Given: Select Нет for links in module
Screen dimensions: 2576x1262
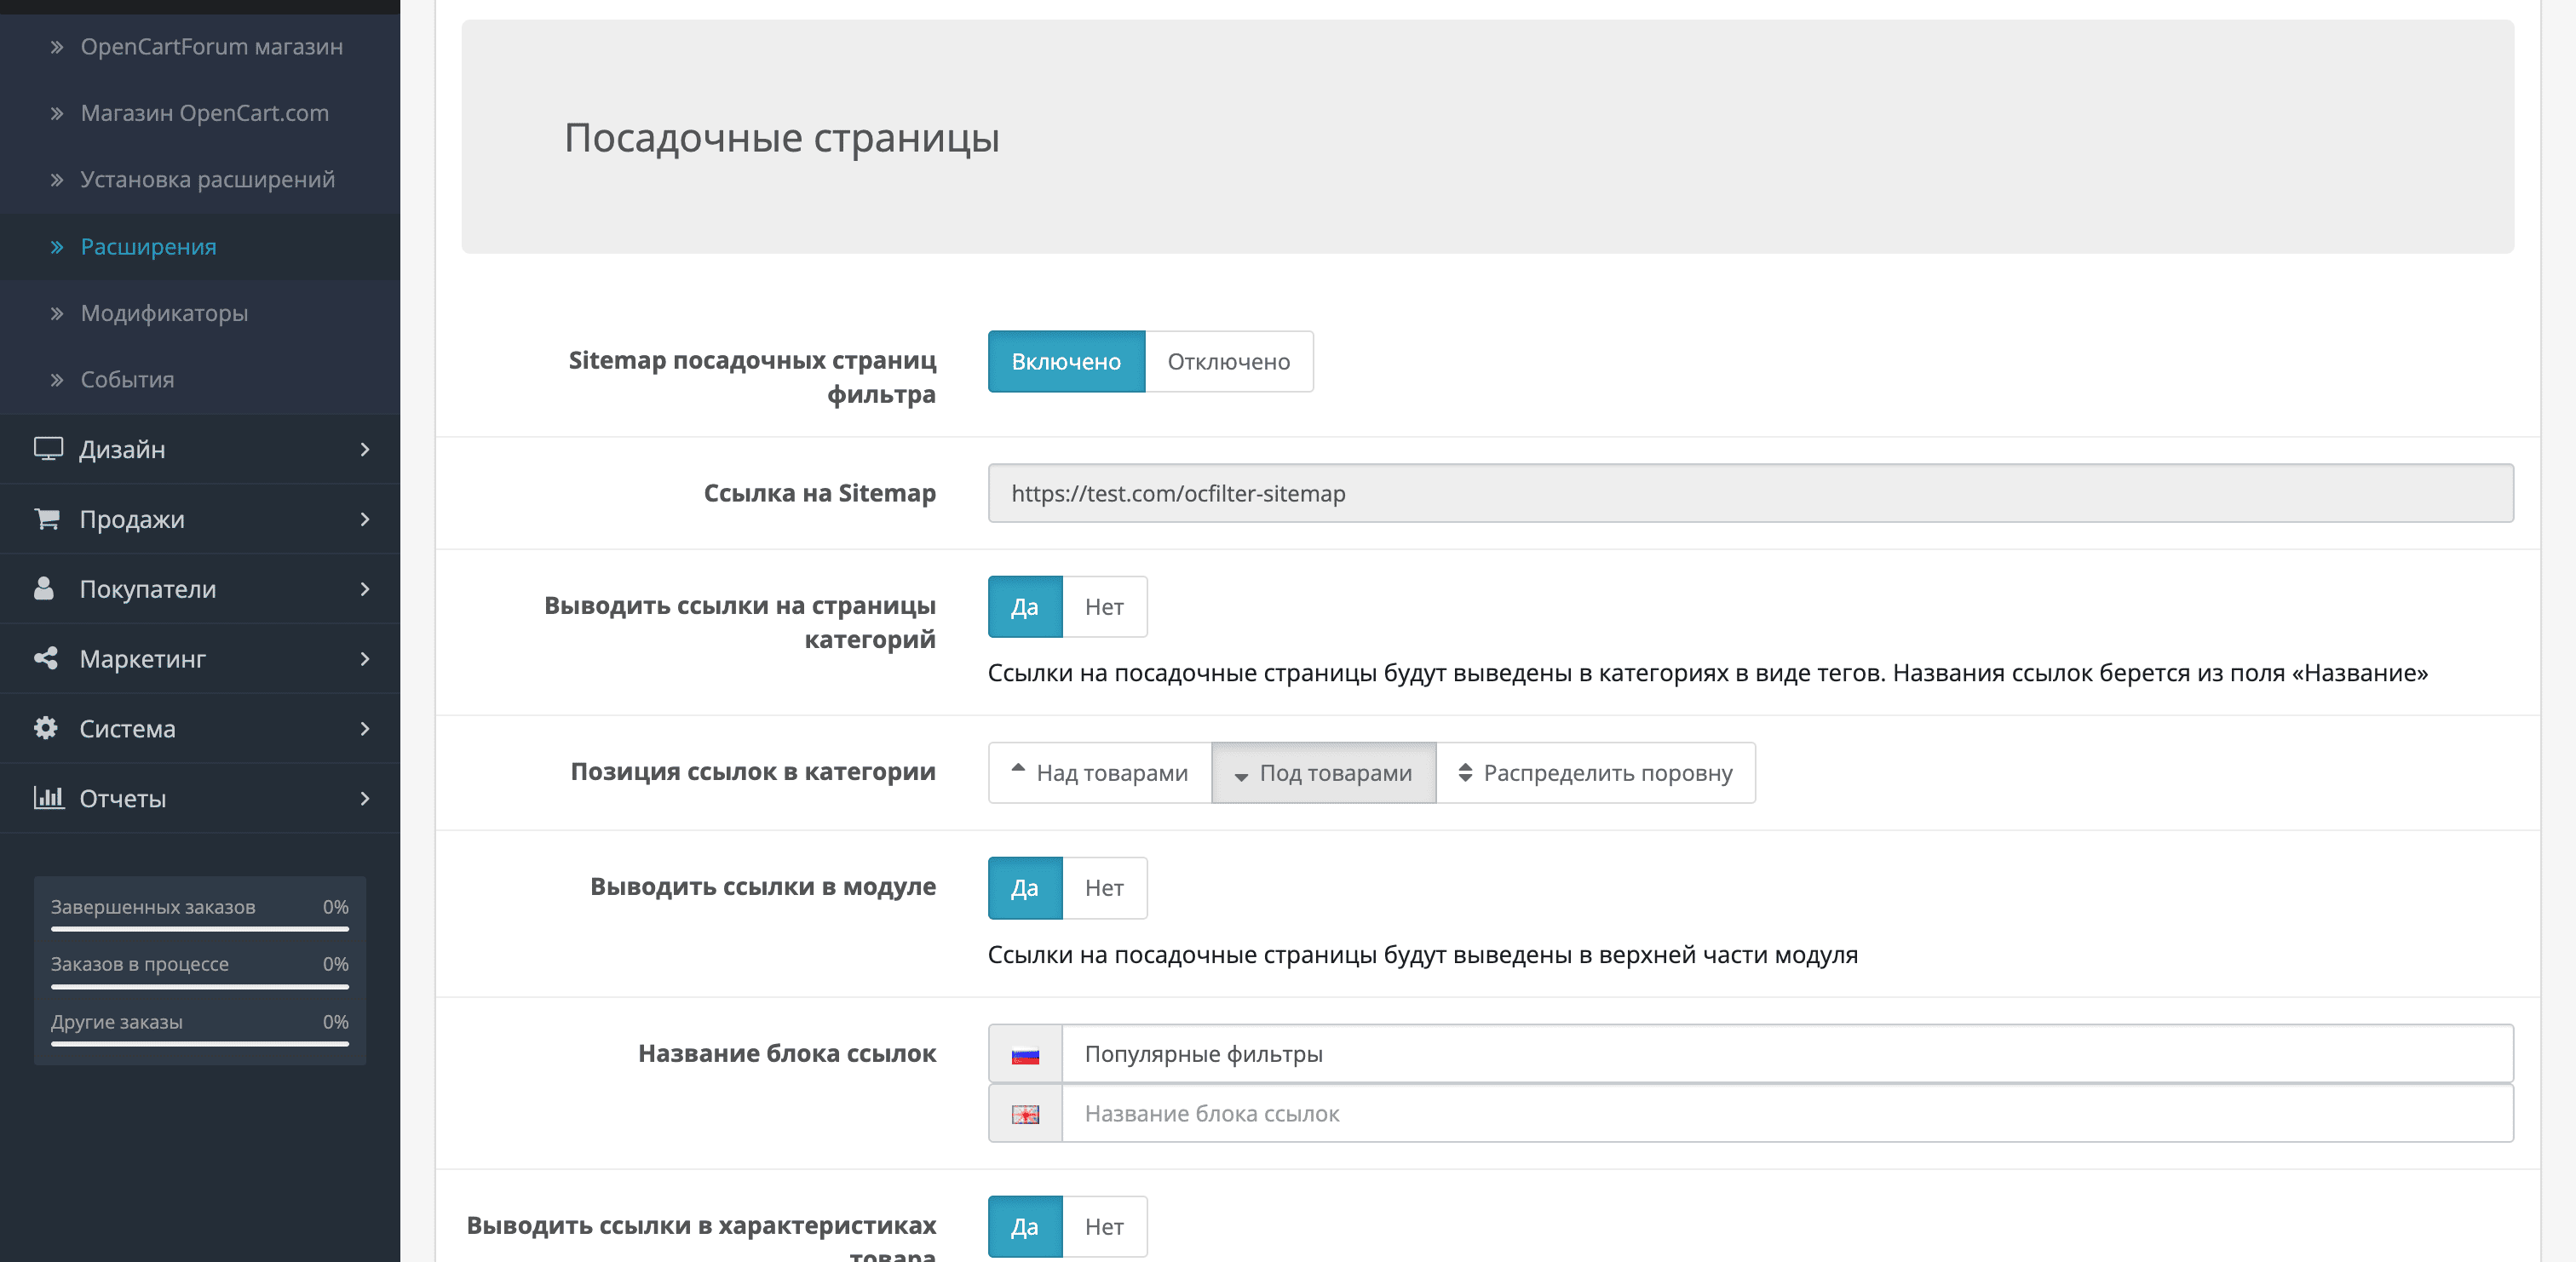Looking at the screenshot, I should point(1104,888).
